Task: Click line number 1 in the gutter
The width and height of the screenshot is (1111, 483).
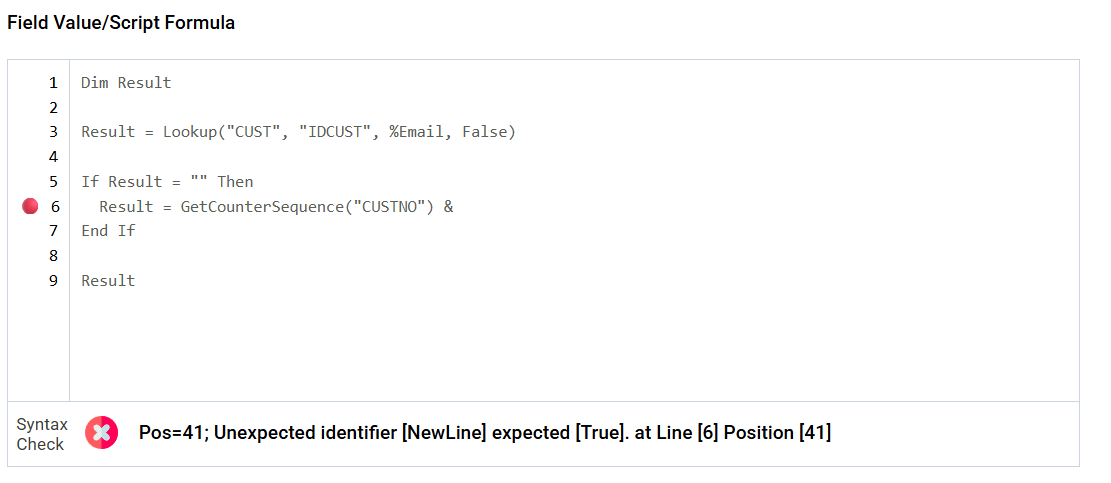Action: coord(53,83)
